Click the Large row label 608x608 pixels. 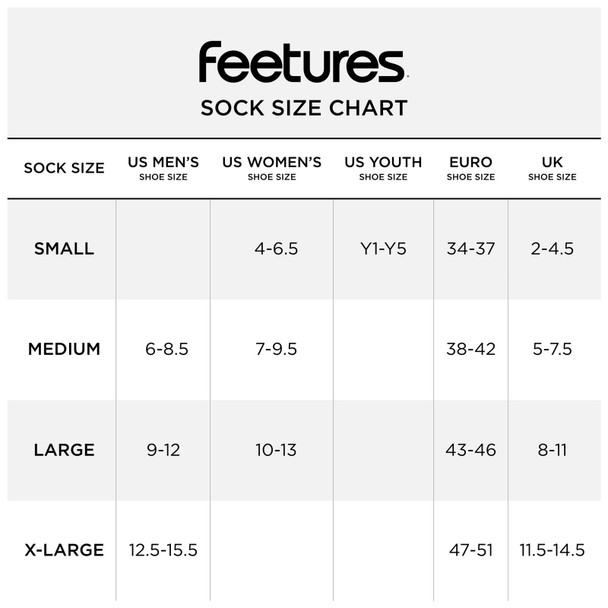pos(64,450)
